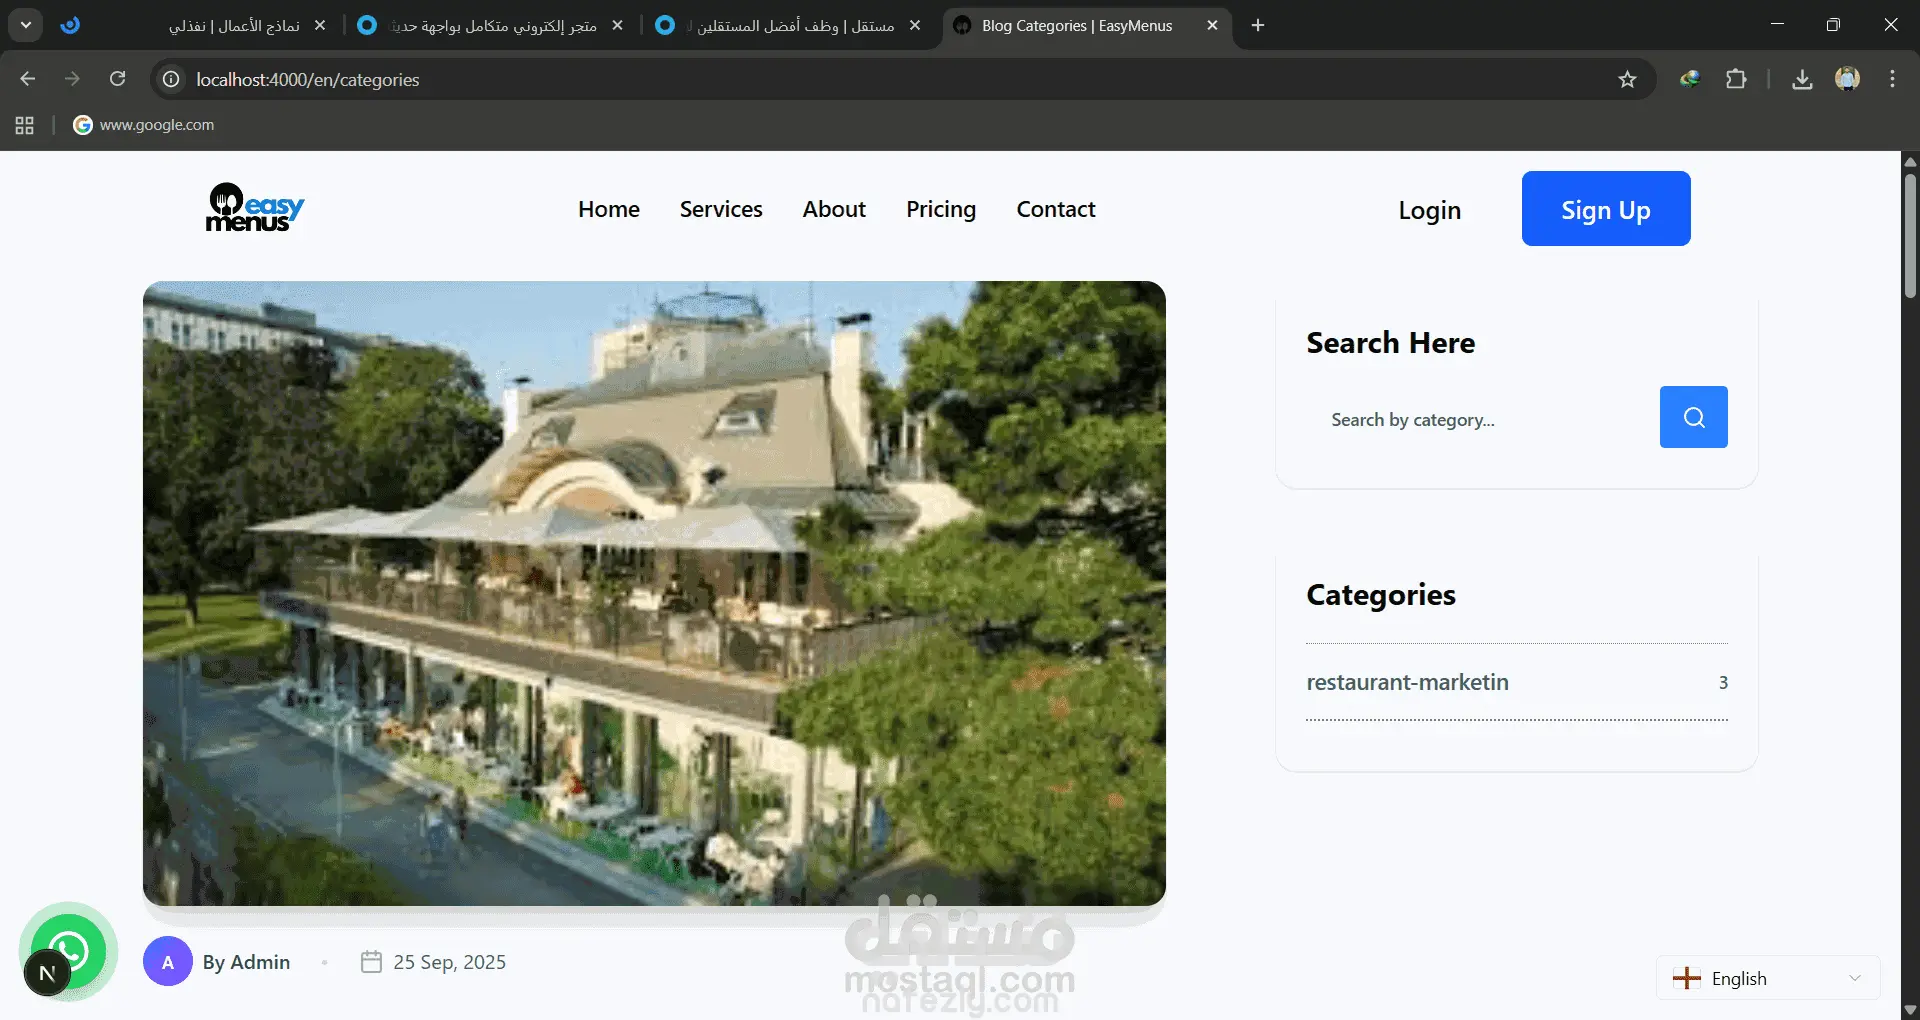1920x1020 pixels.
Task: Click the page vertical scrollbar thumb
Action: pos(1910,235)
